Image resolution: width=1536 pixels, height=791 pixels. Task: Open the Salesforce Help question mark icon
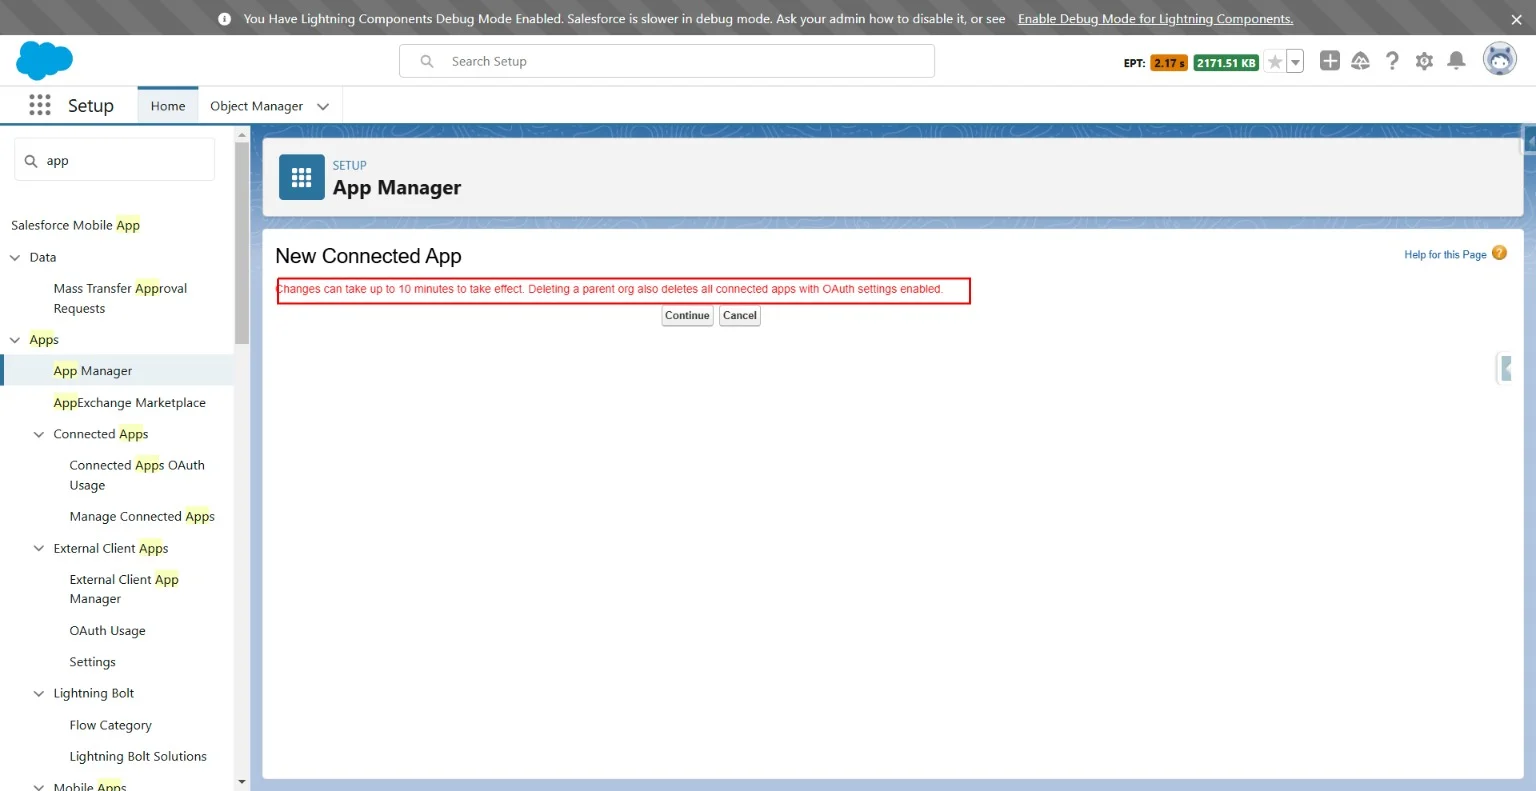click(1392, 61)
